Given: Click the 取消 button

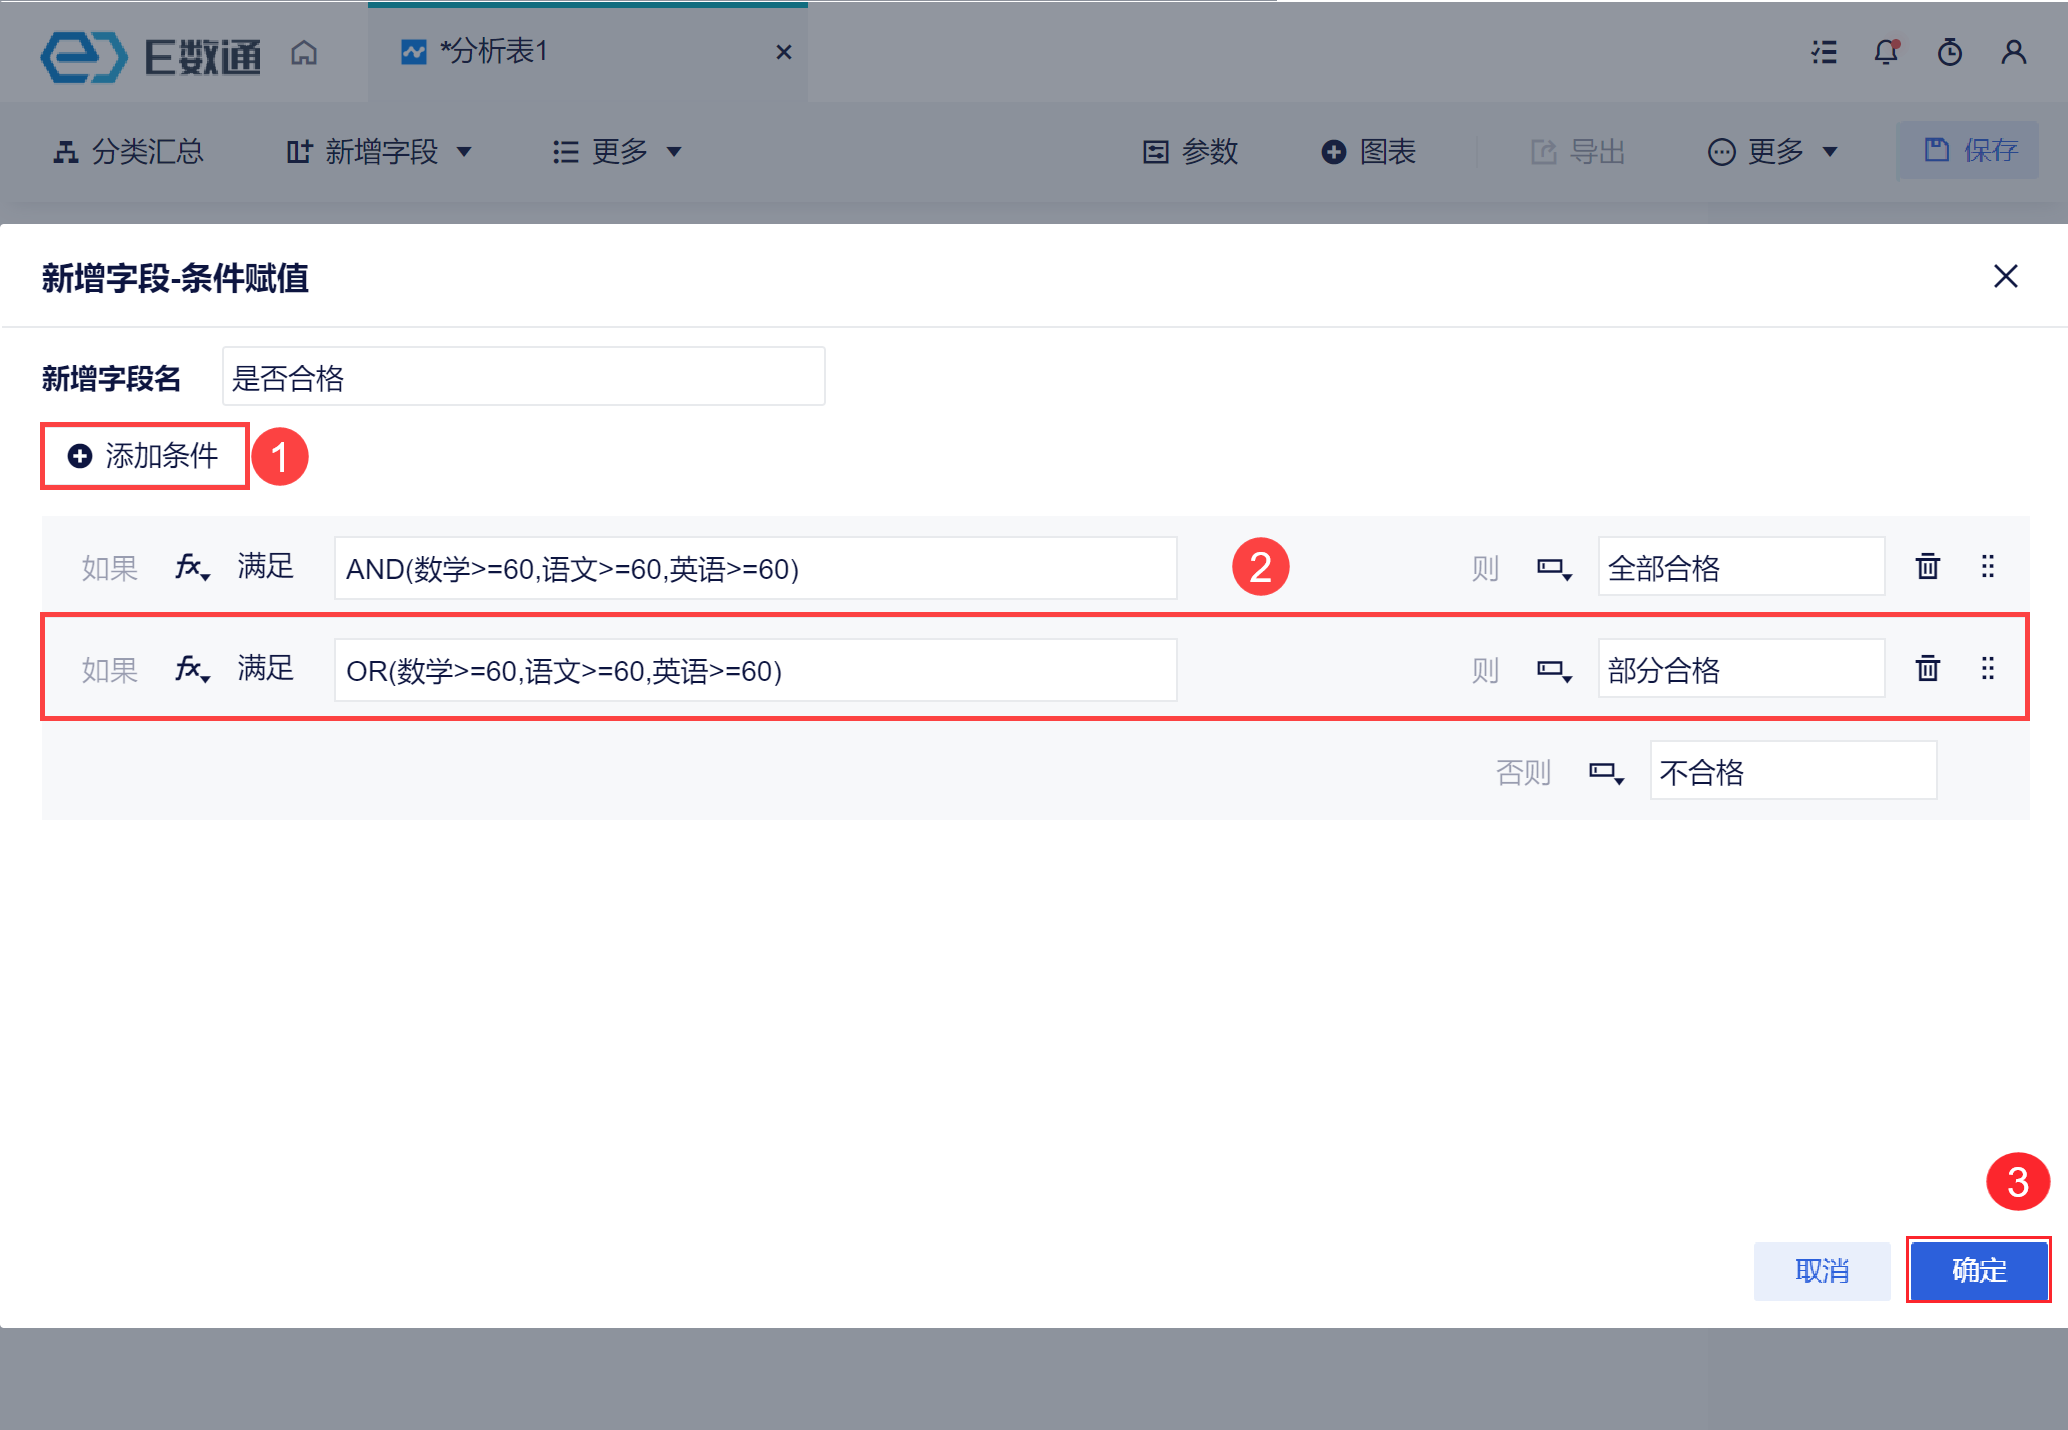Looking at the screenshot, I should tap(1821, 1270).
